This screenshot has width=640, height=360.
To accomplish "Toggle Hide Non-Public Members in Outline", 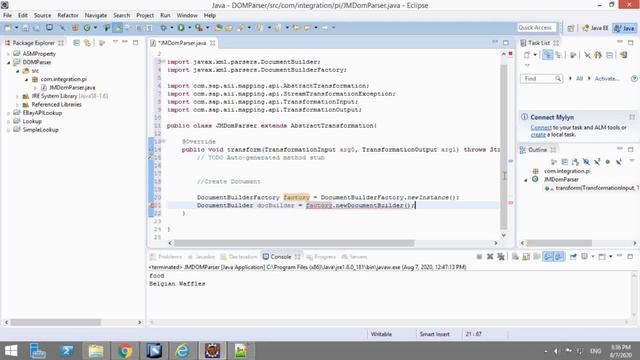I will [x=608, y=162].
